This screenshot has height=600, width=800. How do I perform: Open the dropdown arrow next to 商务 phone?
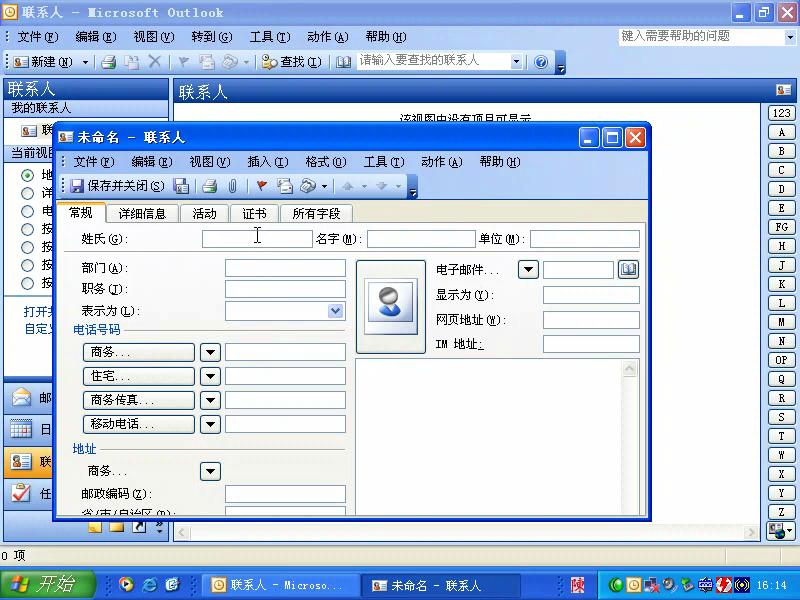pyautogui.click(x=210, y=352)
